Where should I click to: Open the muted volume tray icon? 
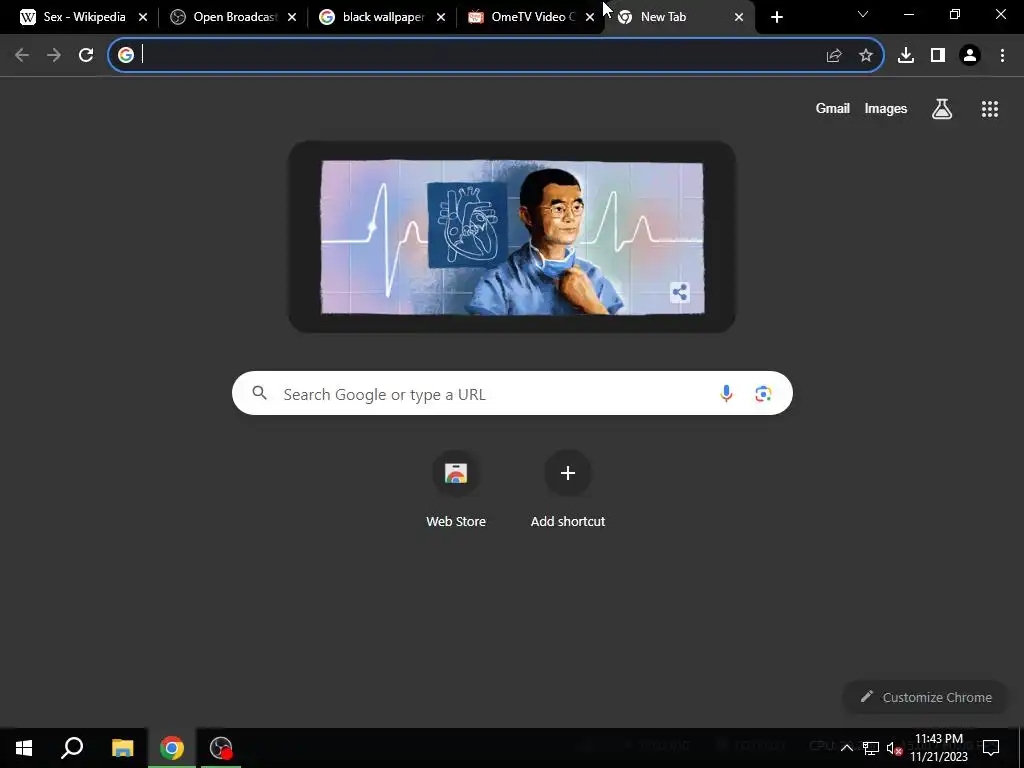894,748
